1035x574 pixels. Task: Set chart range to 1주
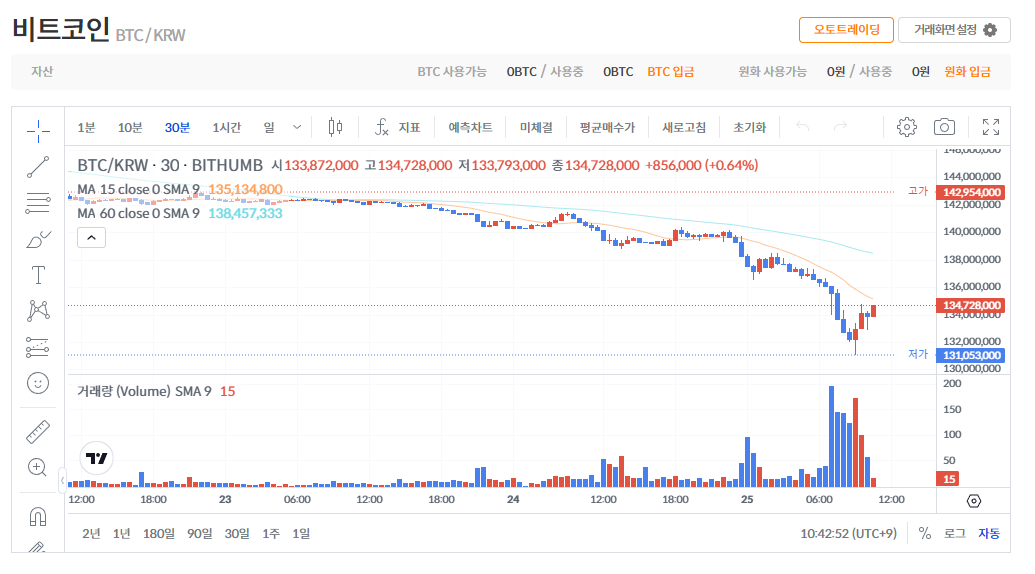[271, 533]
